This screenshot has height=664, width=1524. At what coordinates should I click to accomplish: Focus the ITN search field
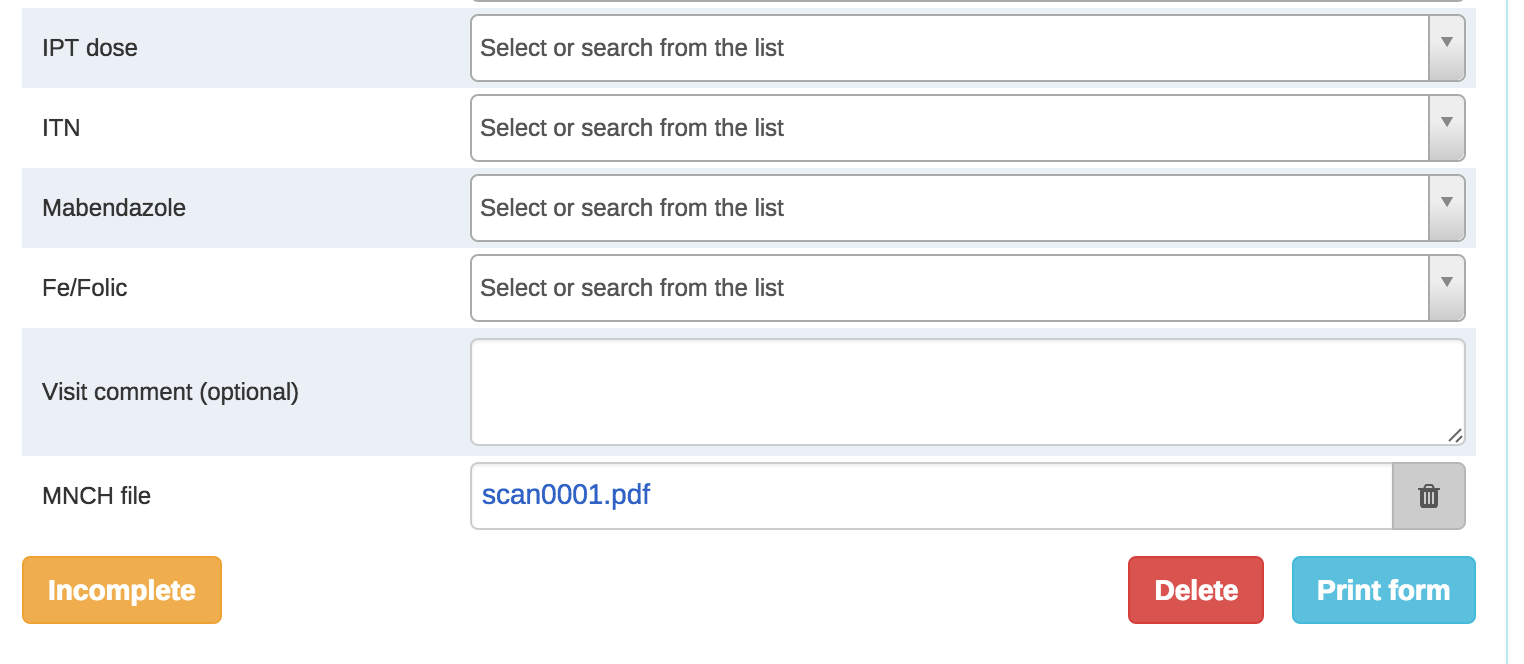click(x=950, y=128)
